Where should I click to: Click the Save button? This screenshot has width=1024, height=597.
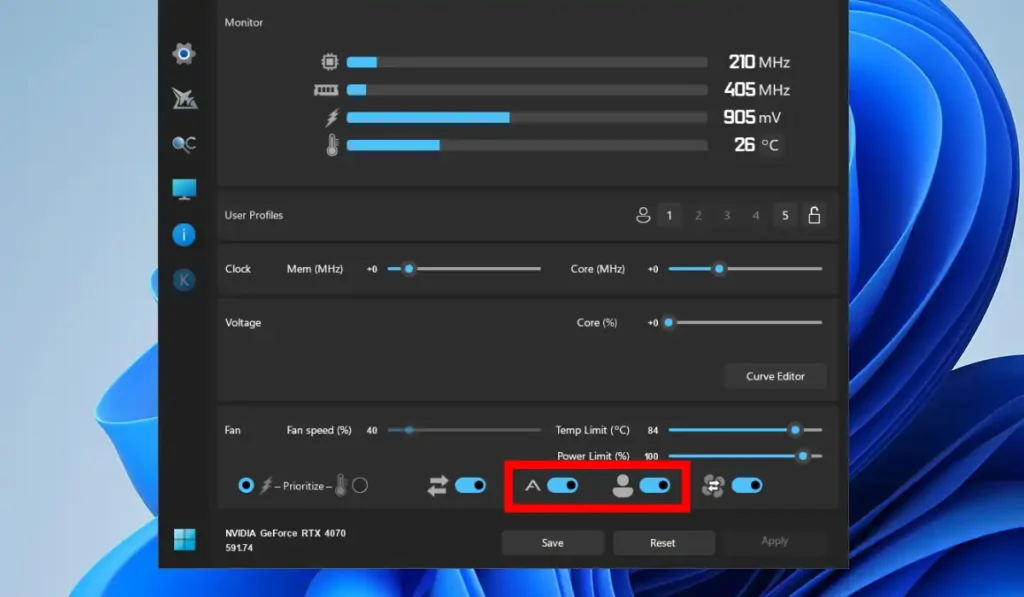click(x=552, y=542)
